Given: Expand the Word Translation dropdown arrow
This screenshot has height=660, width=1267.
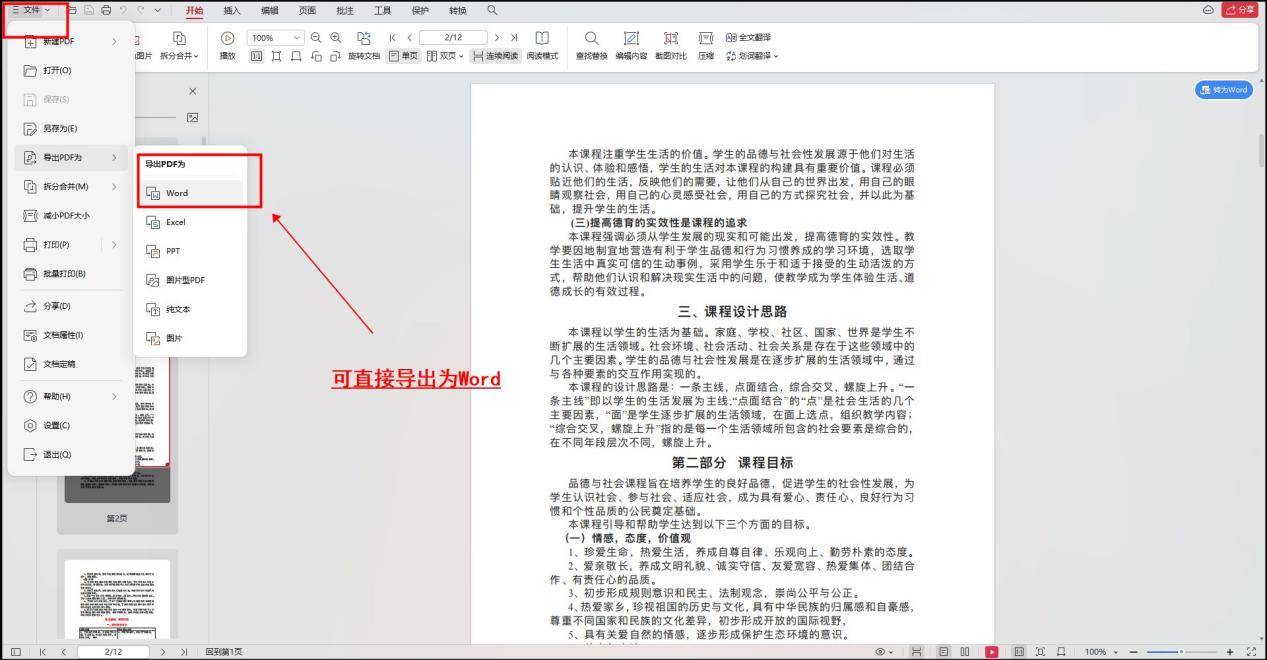Looking at the screenshot, I should click(775, 55).
